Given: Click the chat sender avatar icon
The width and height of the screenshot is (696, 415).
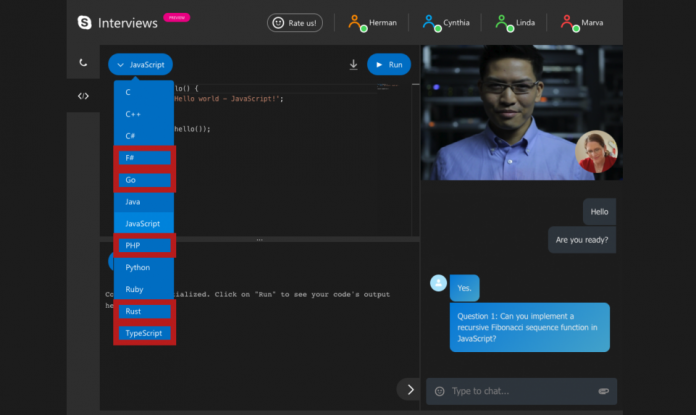Looking at the screenshot, I should pos(438,283).
